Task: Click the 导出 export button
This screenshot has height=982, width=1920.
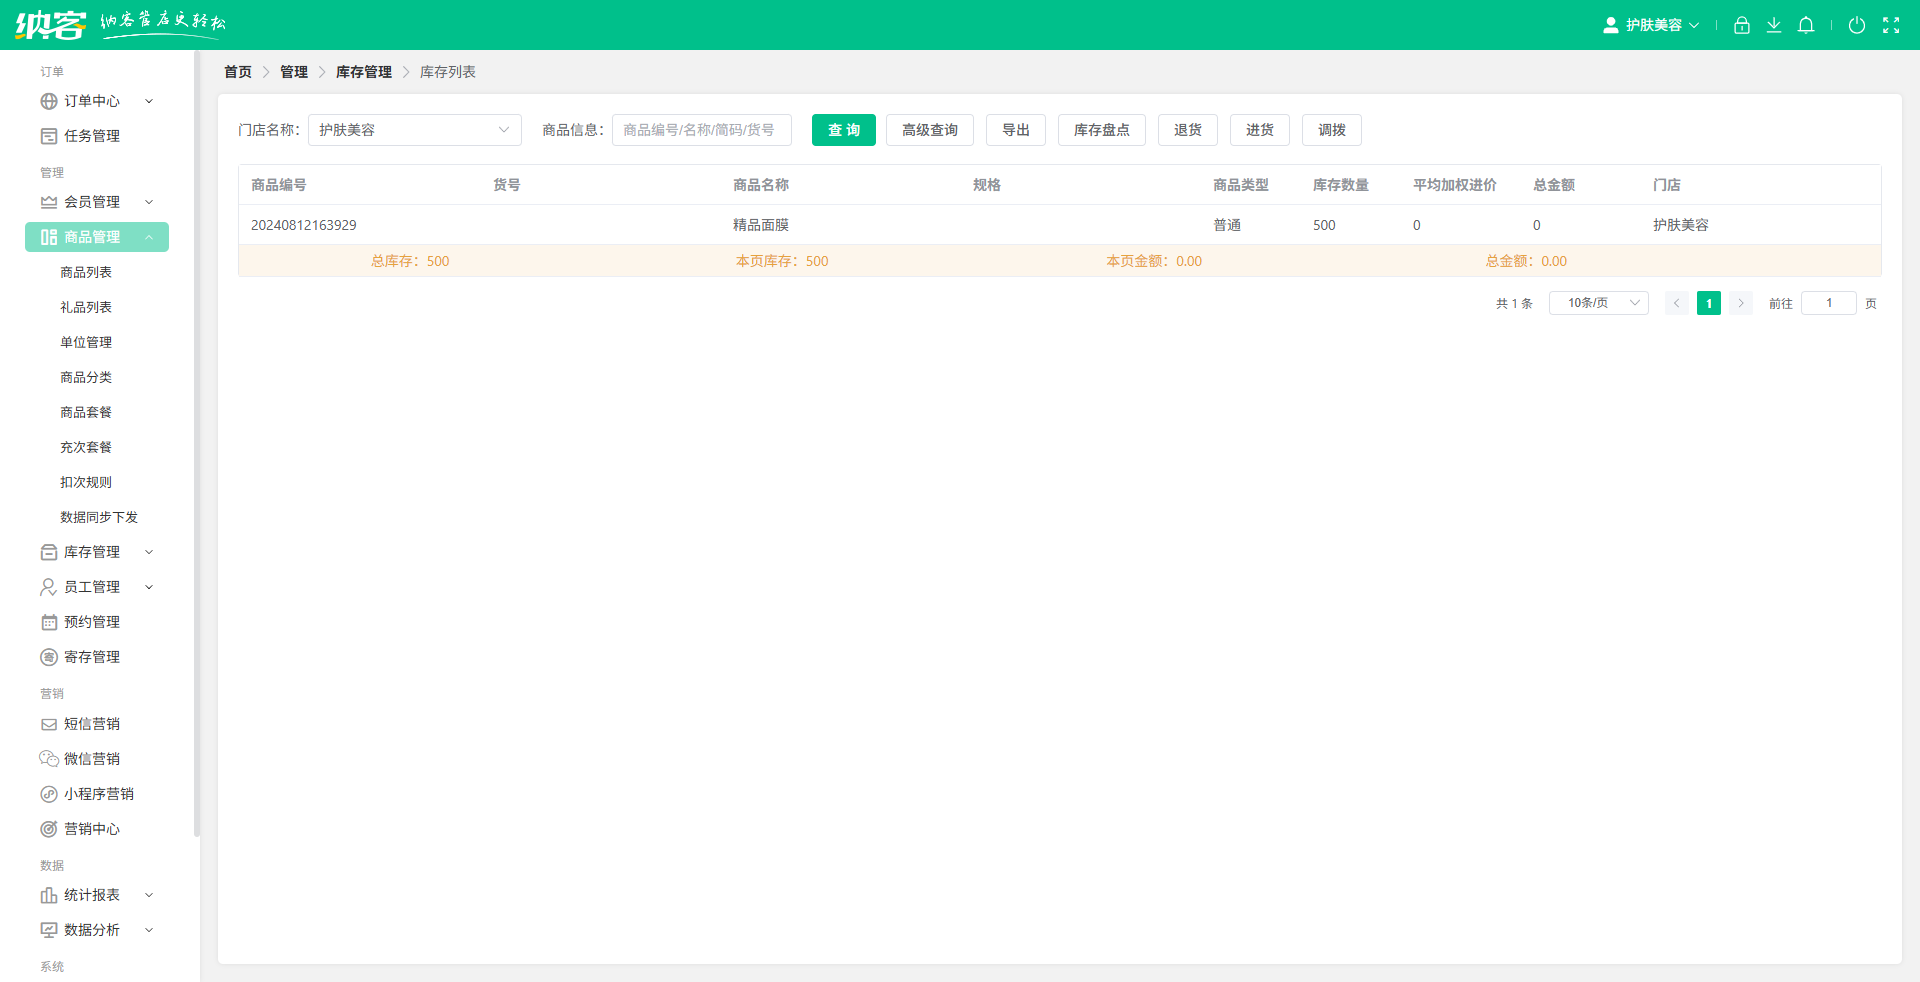Action: (x=1015, y=129)
